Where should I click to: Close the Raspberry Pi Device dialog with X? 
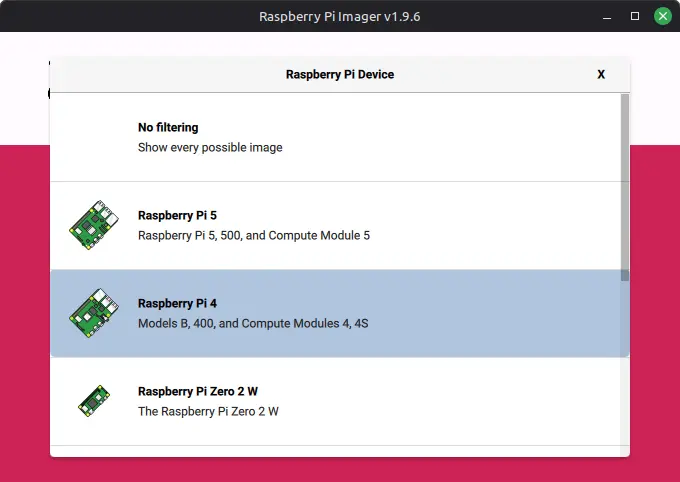click(601, 74)
